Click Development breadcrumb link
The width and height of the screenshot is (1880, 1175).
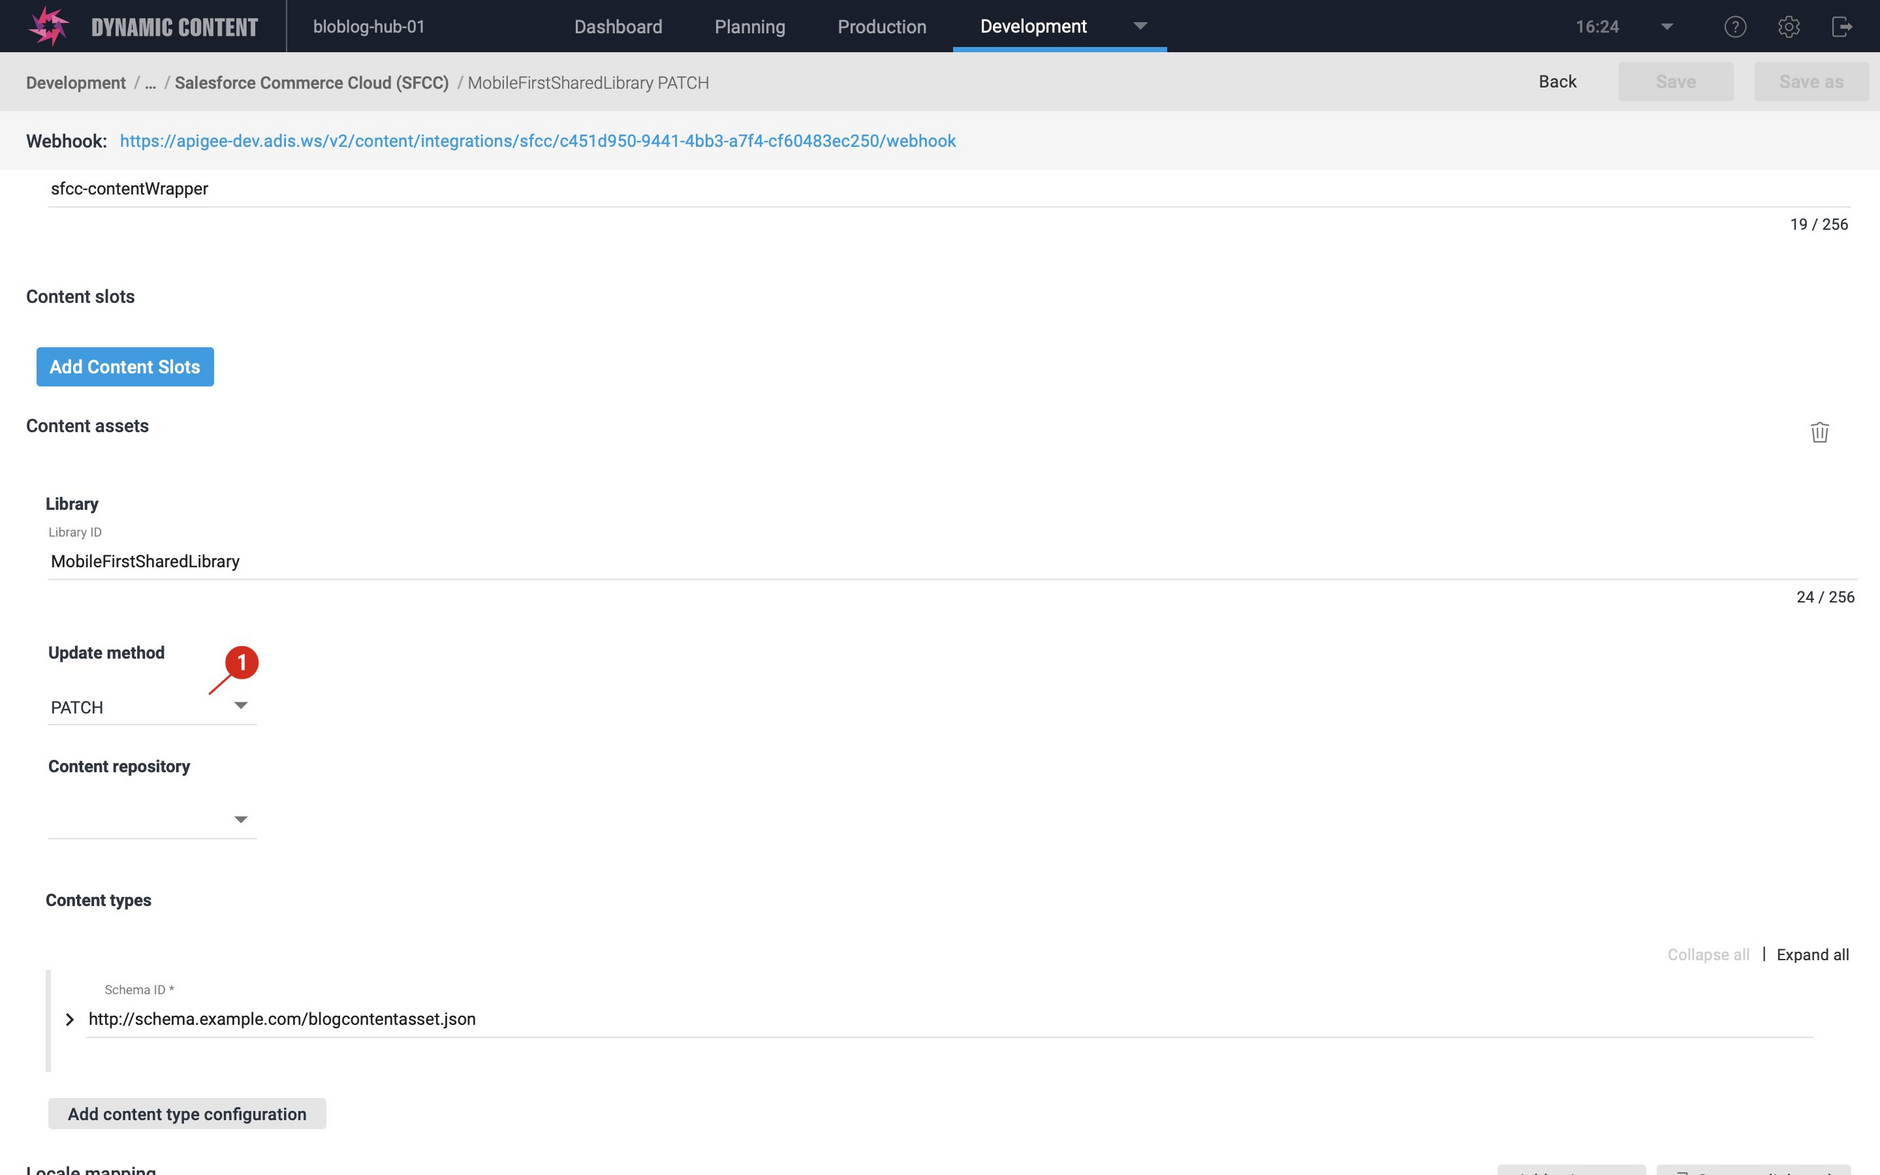pyautogui.click(x=76, y=83)
